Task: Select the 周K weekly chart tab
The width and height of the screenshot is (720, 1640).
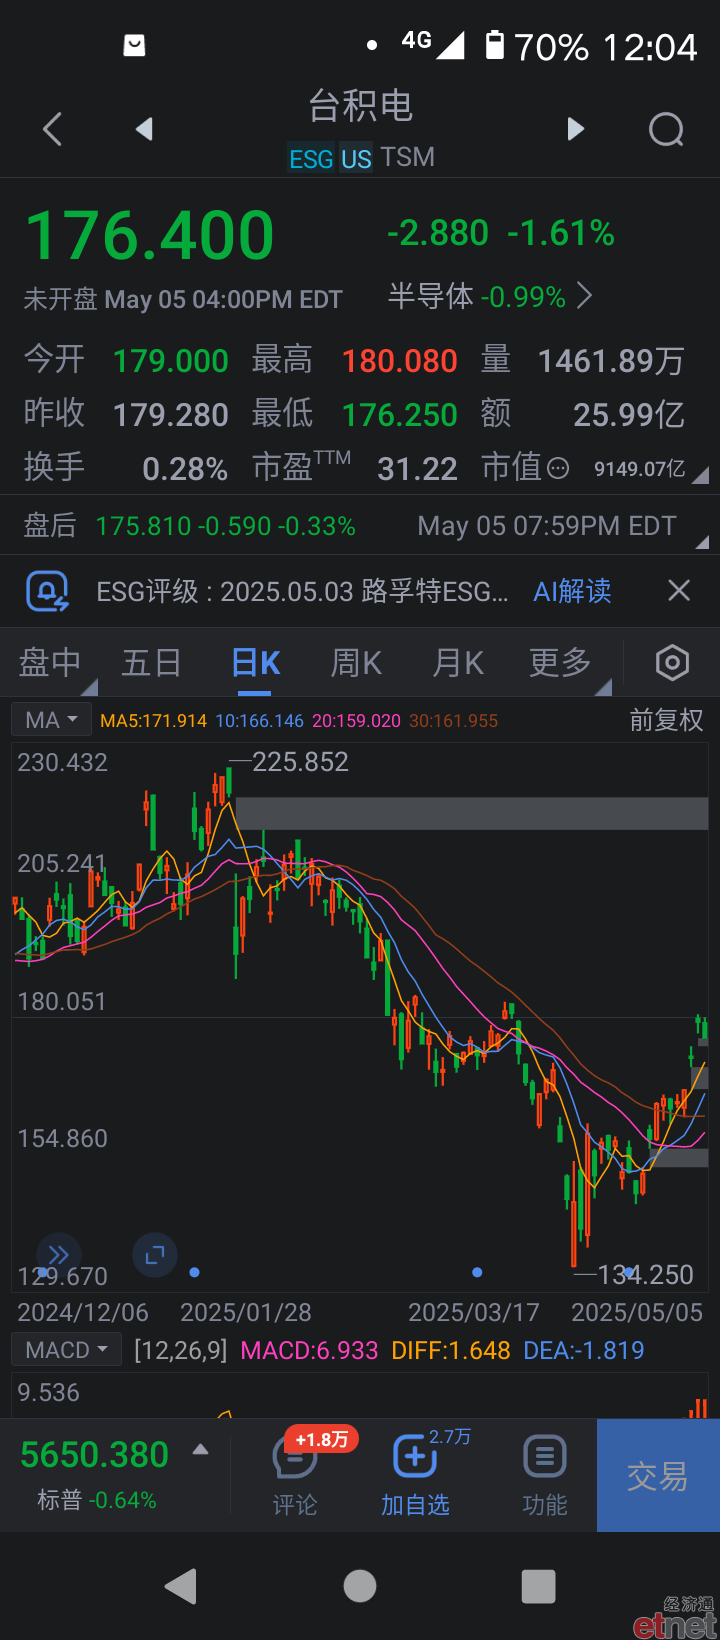Action: click(356, 662)
